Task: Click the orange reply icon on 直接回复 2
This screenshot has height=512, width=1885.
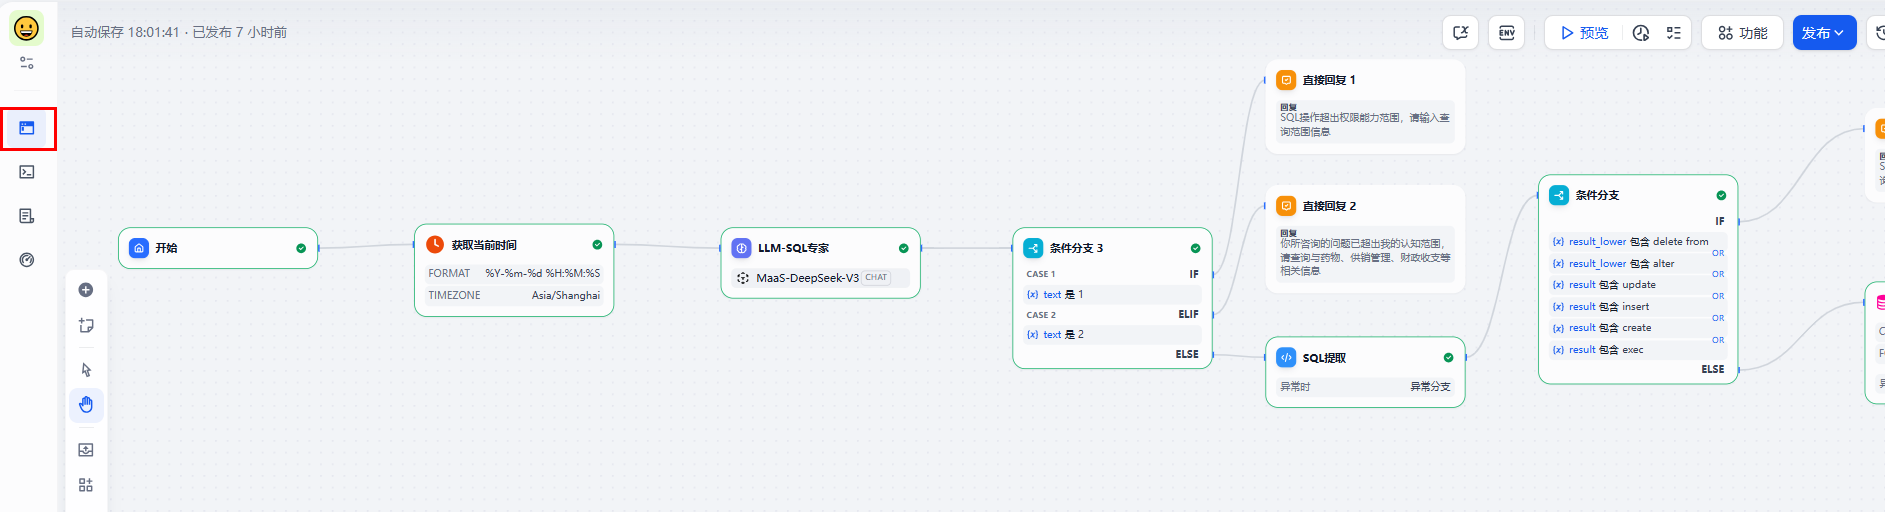Action: pos(1286,206)
